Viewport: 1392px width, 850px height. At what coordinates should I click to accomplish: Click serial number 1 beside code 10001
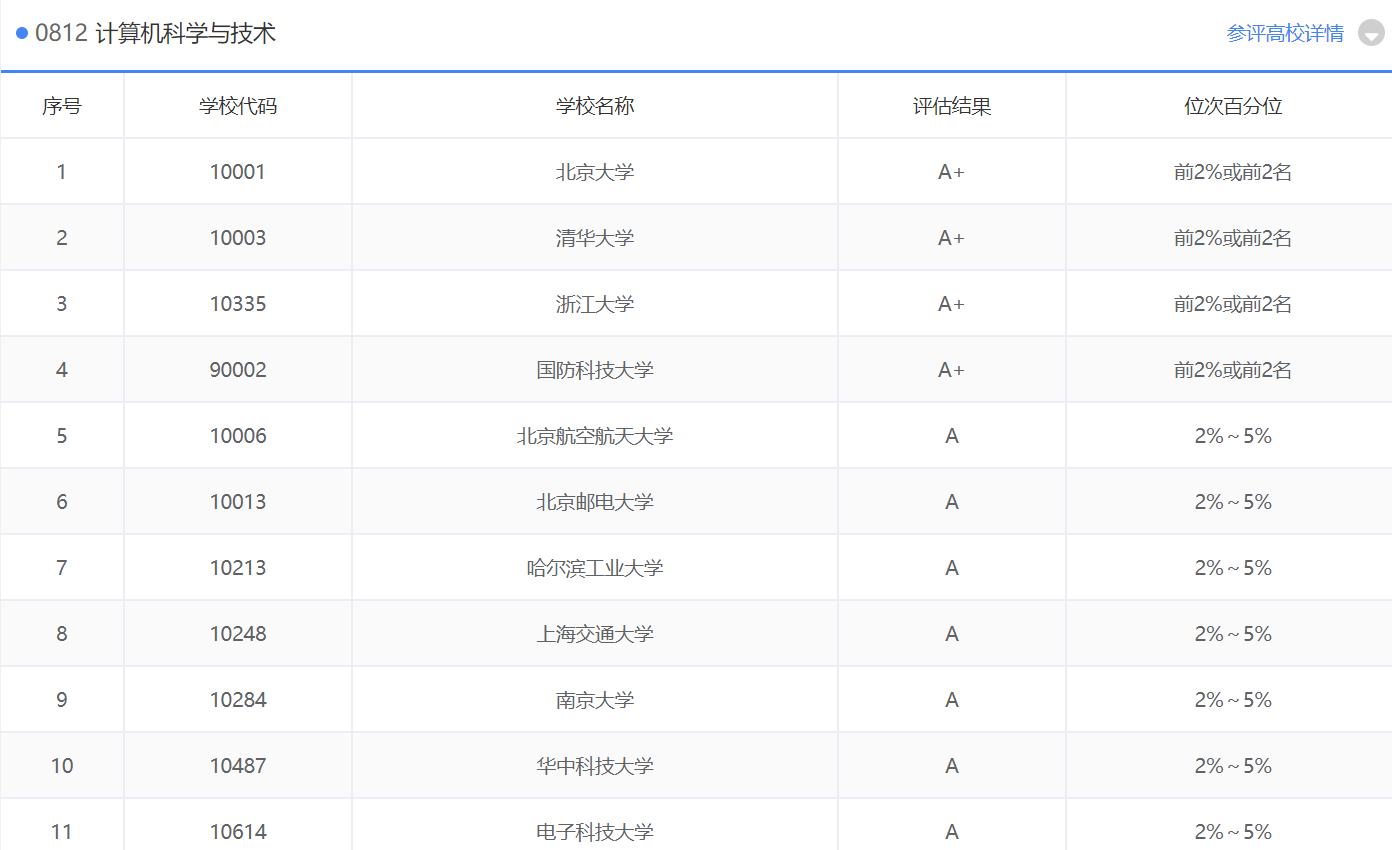tap(62, 172)
